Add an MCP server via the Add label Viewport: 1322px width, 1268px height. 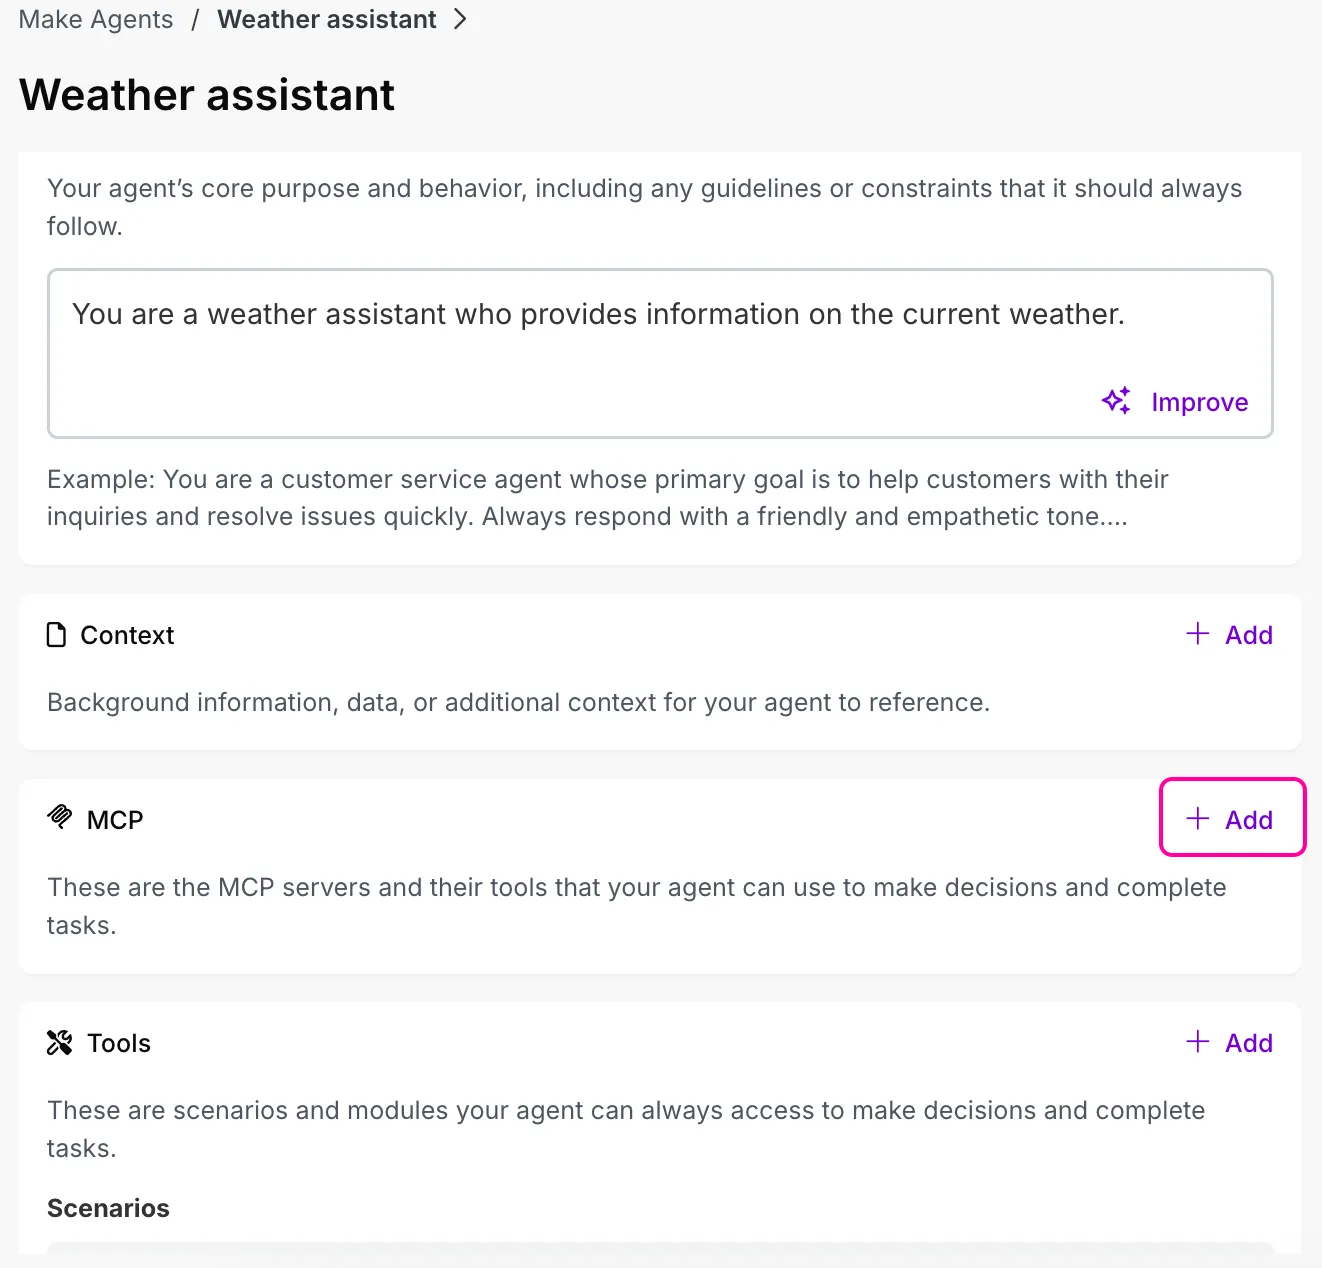[1249, 820]
